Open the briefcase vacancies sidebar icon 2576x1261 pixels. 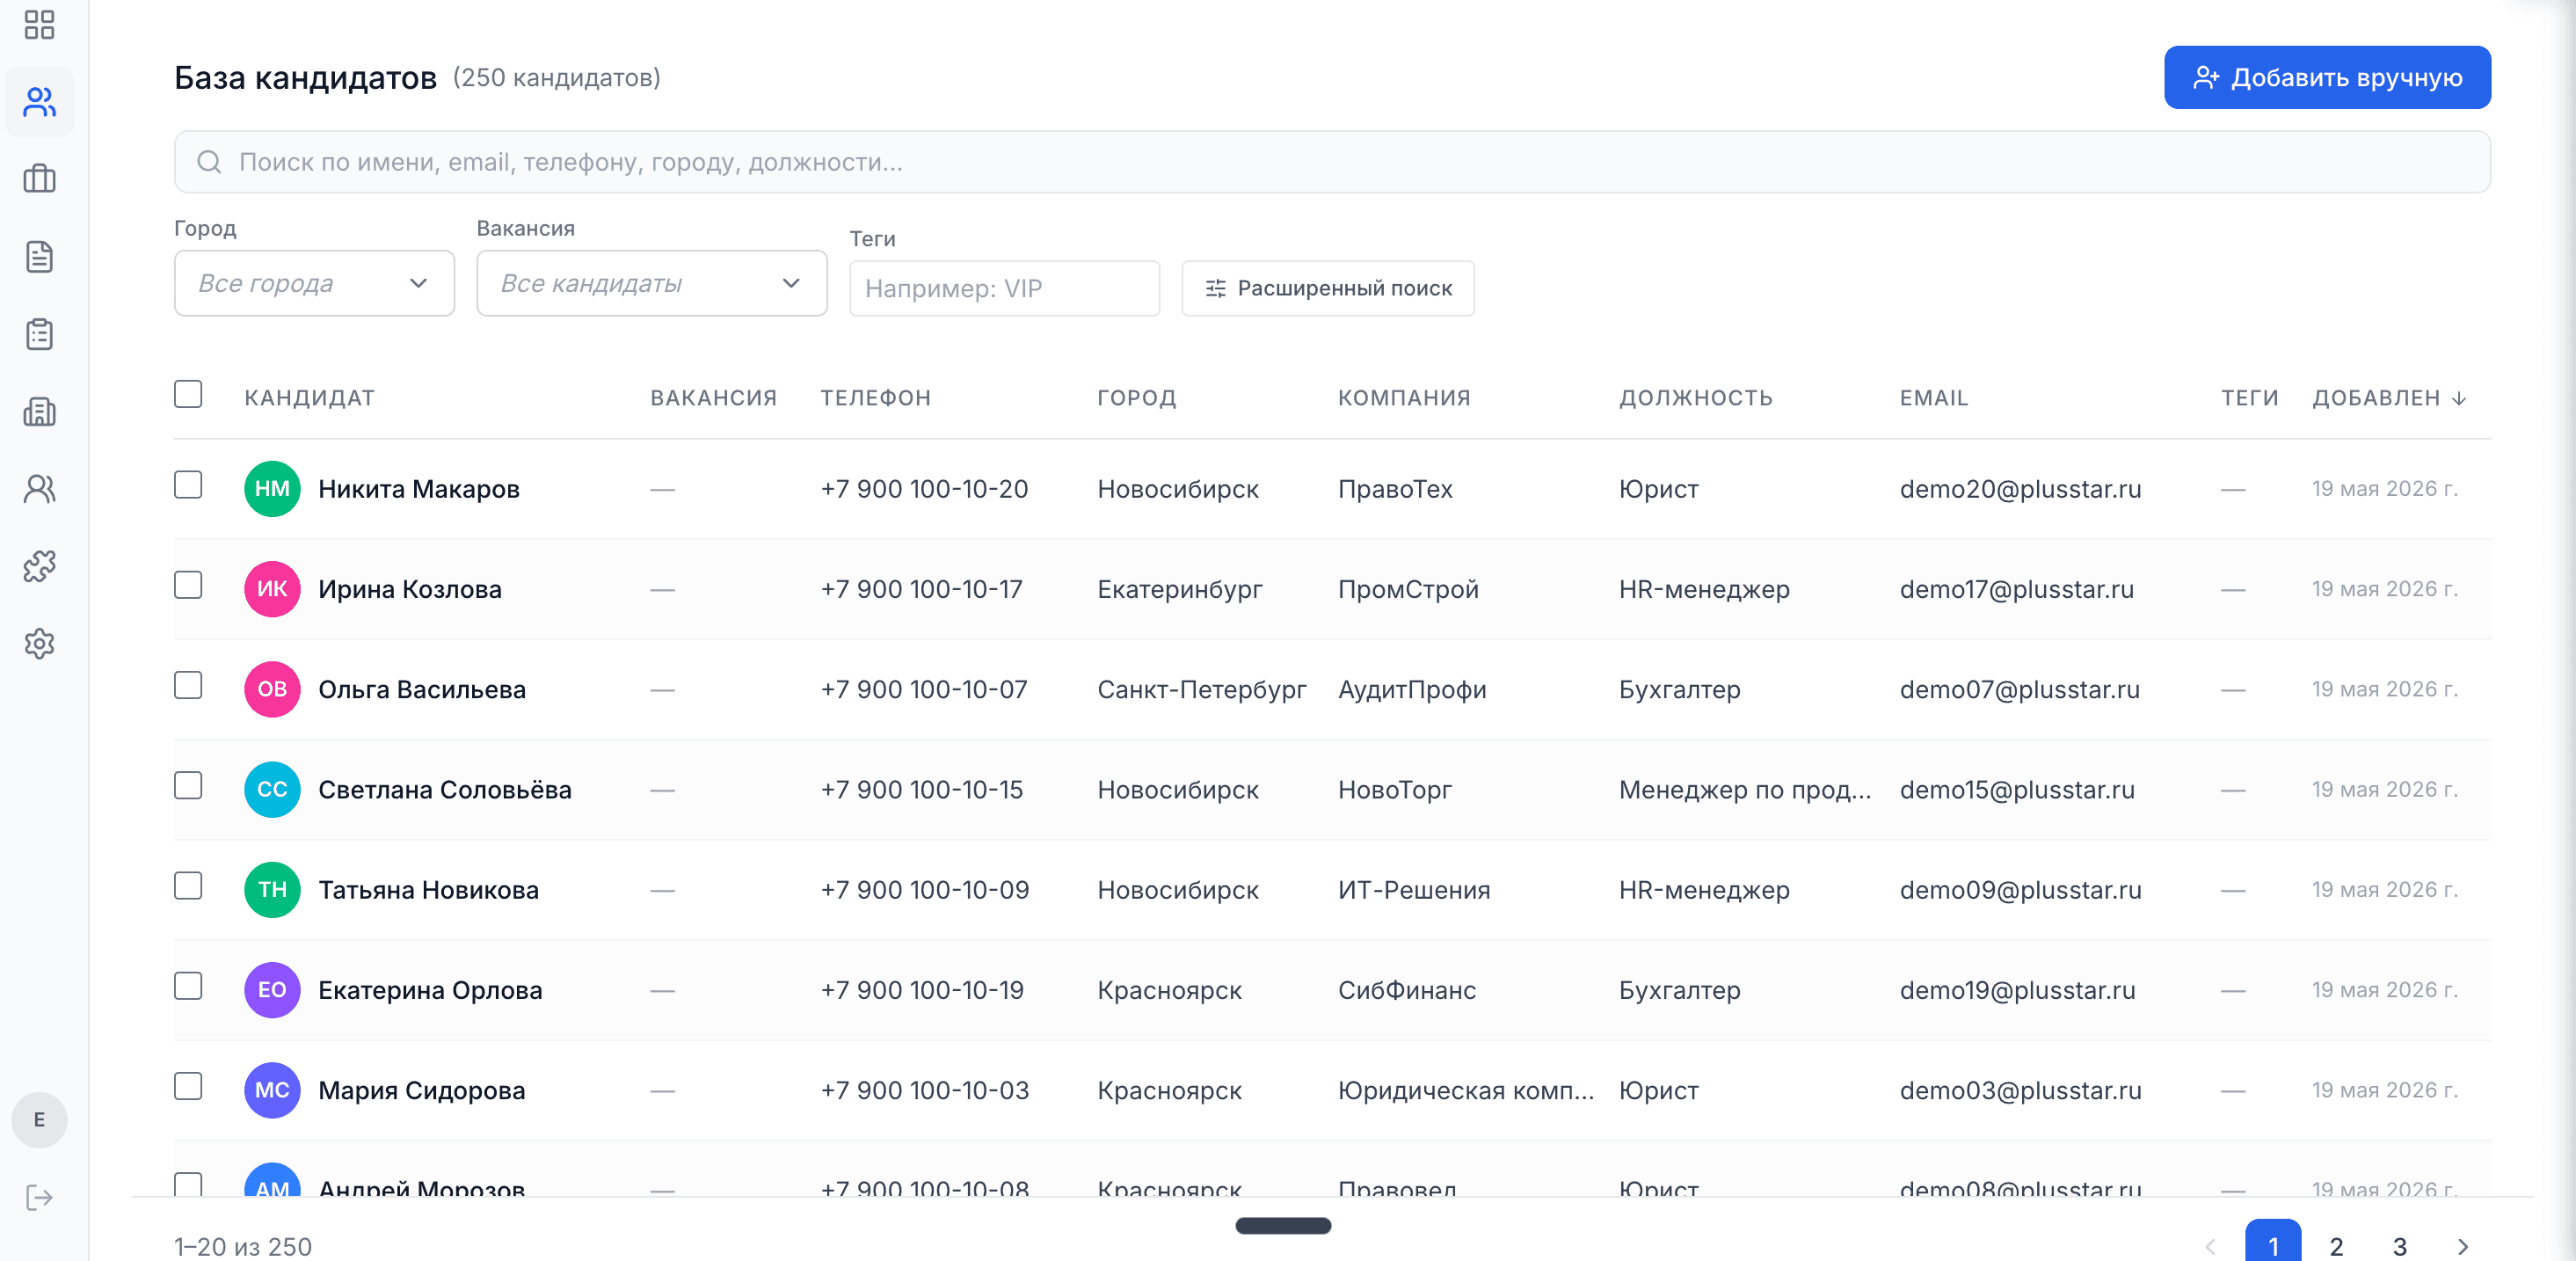[39, 179]
